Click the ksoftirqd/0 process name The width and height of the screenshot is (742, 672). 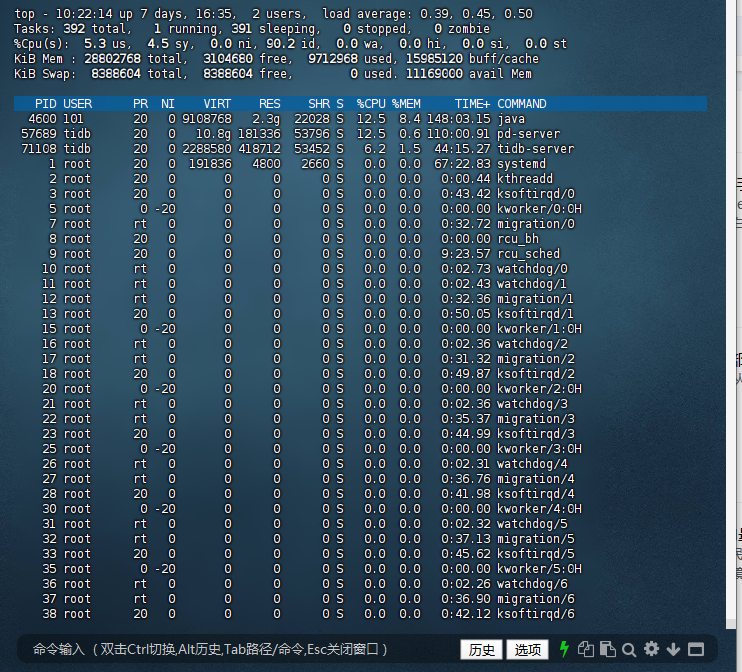coord(536,194)
